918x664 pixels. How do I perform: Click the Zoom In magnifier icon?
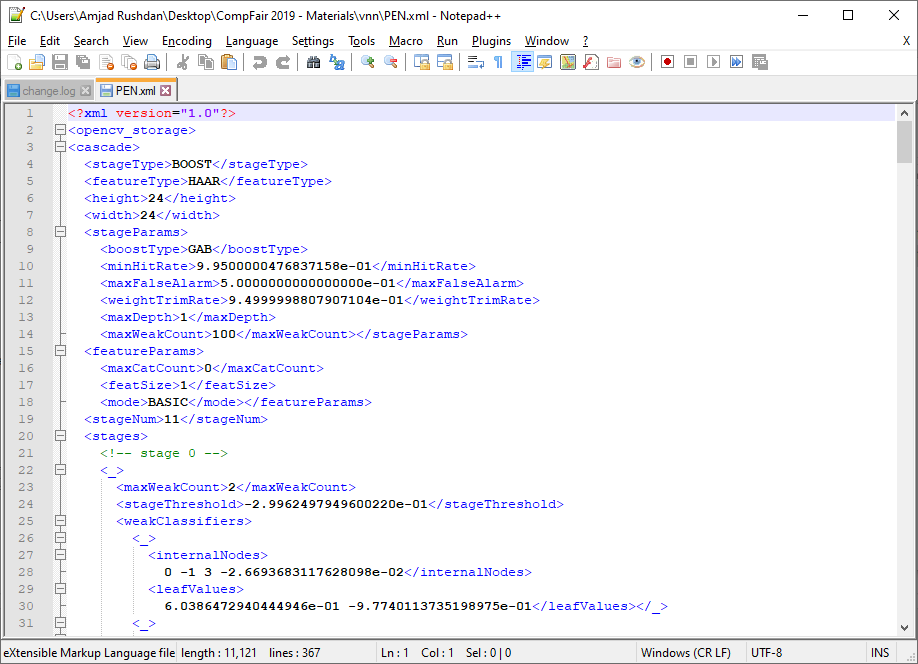point(367,62)
